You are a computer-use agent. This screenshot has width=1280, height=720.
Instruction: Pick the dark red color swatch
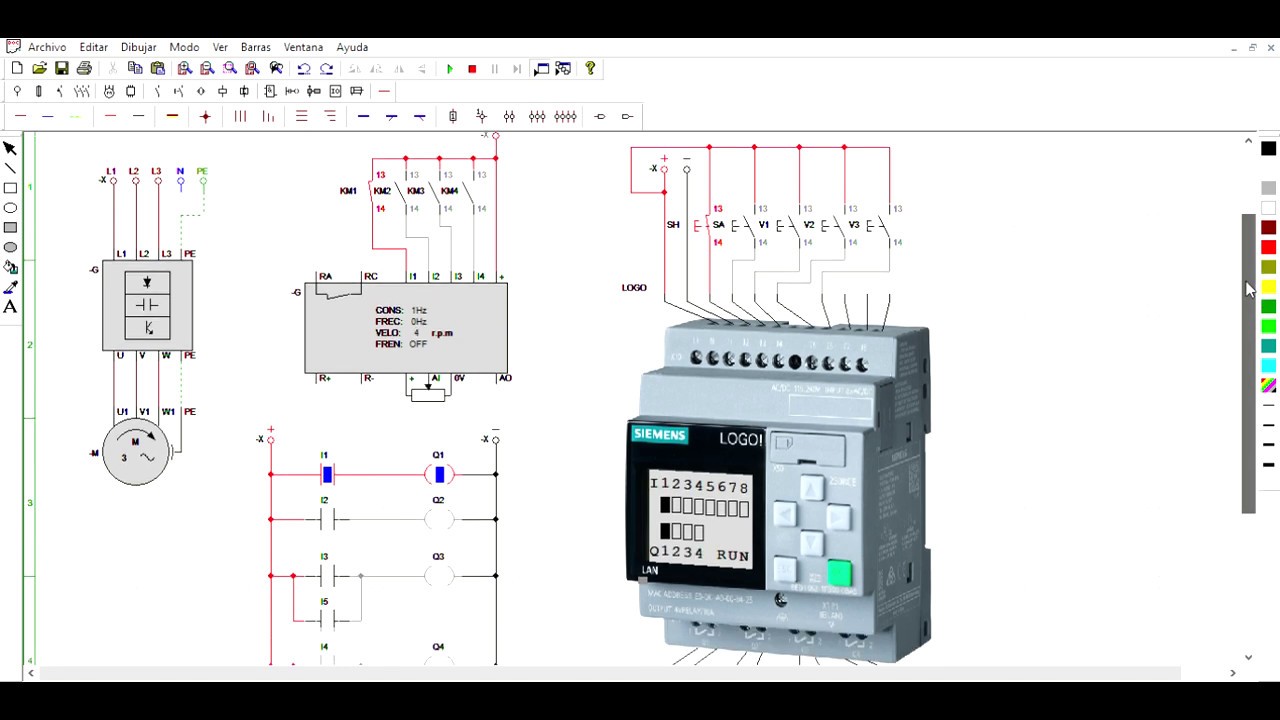click(x=1268, y=228)
